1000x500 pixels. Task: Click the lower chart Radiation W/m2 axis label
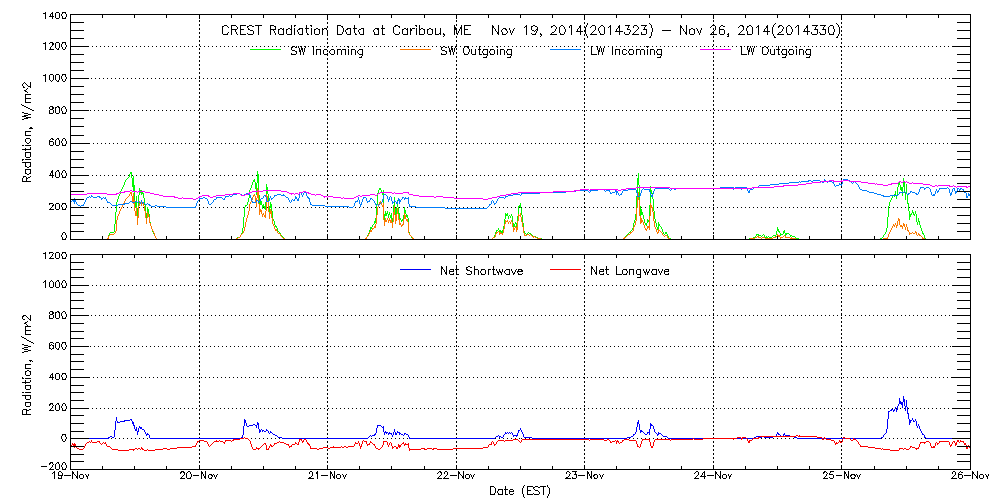(x=27, y=361)
